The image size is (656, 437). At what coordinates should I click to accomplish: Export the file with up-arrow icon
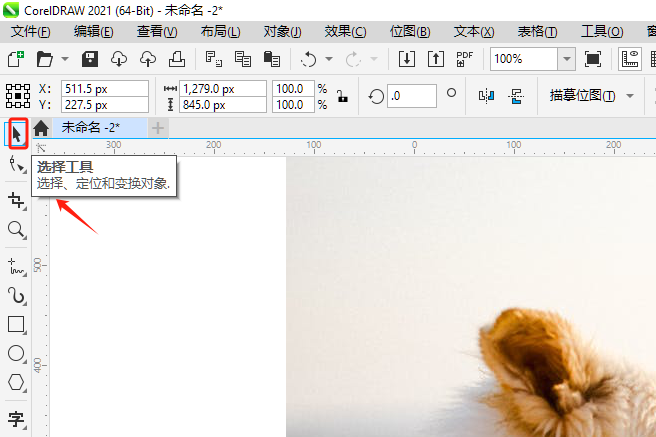pos(436,59)
